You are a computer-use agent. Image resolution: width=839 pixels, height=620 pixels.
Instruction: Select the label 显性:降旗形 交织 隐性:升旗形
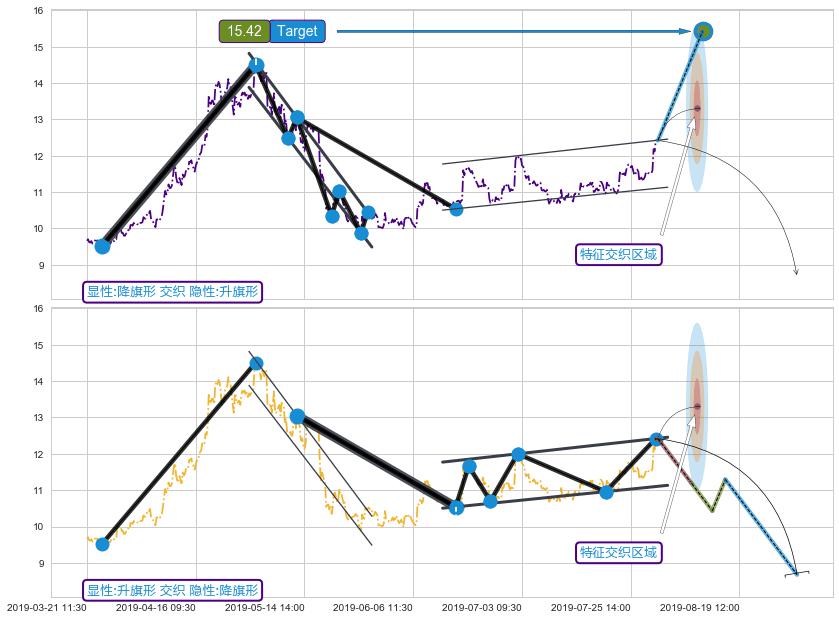click(x=172, y=292)
